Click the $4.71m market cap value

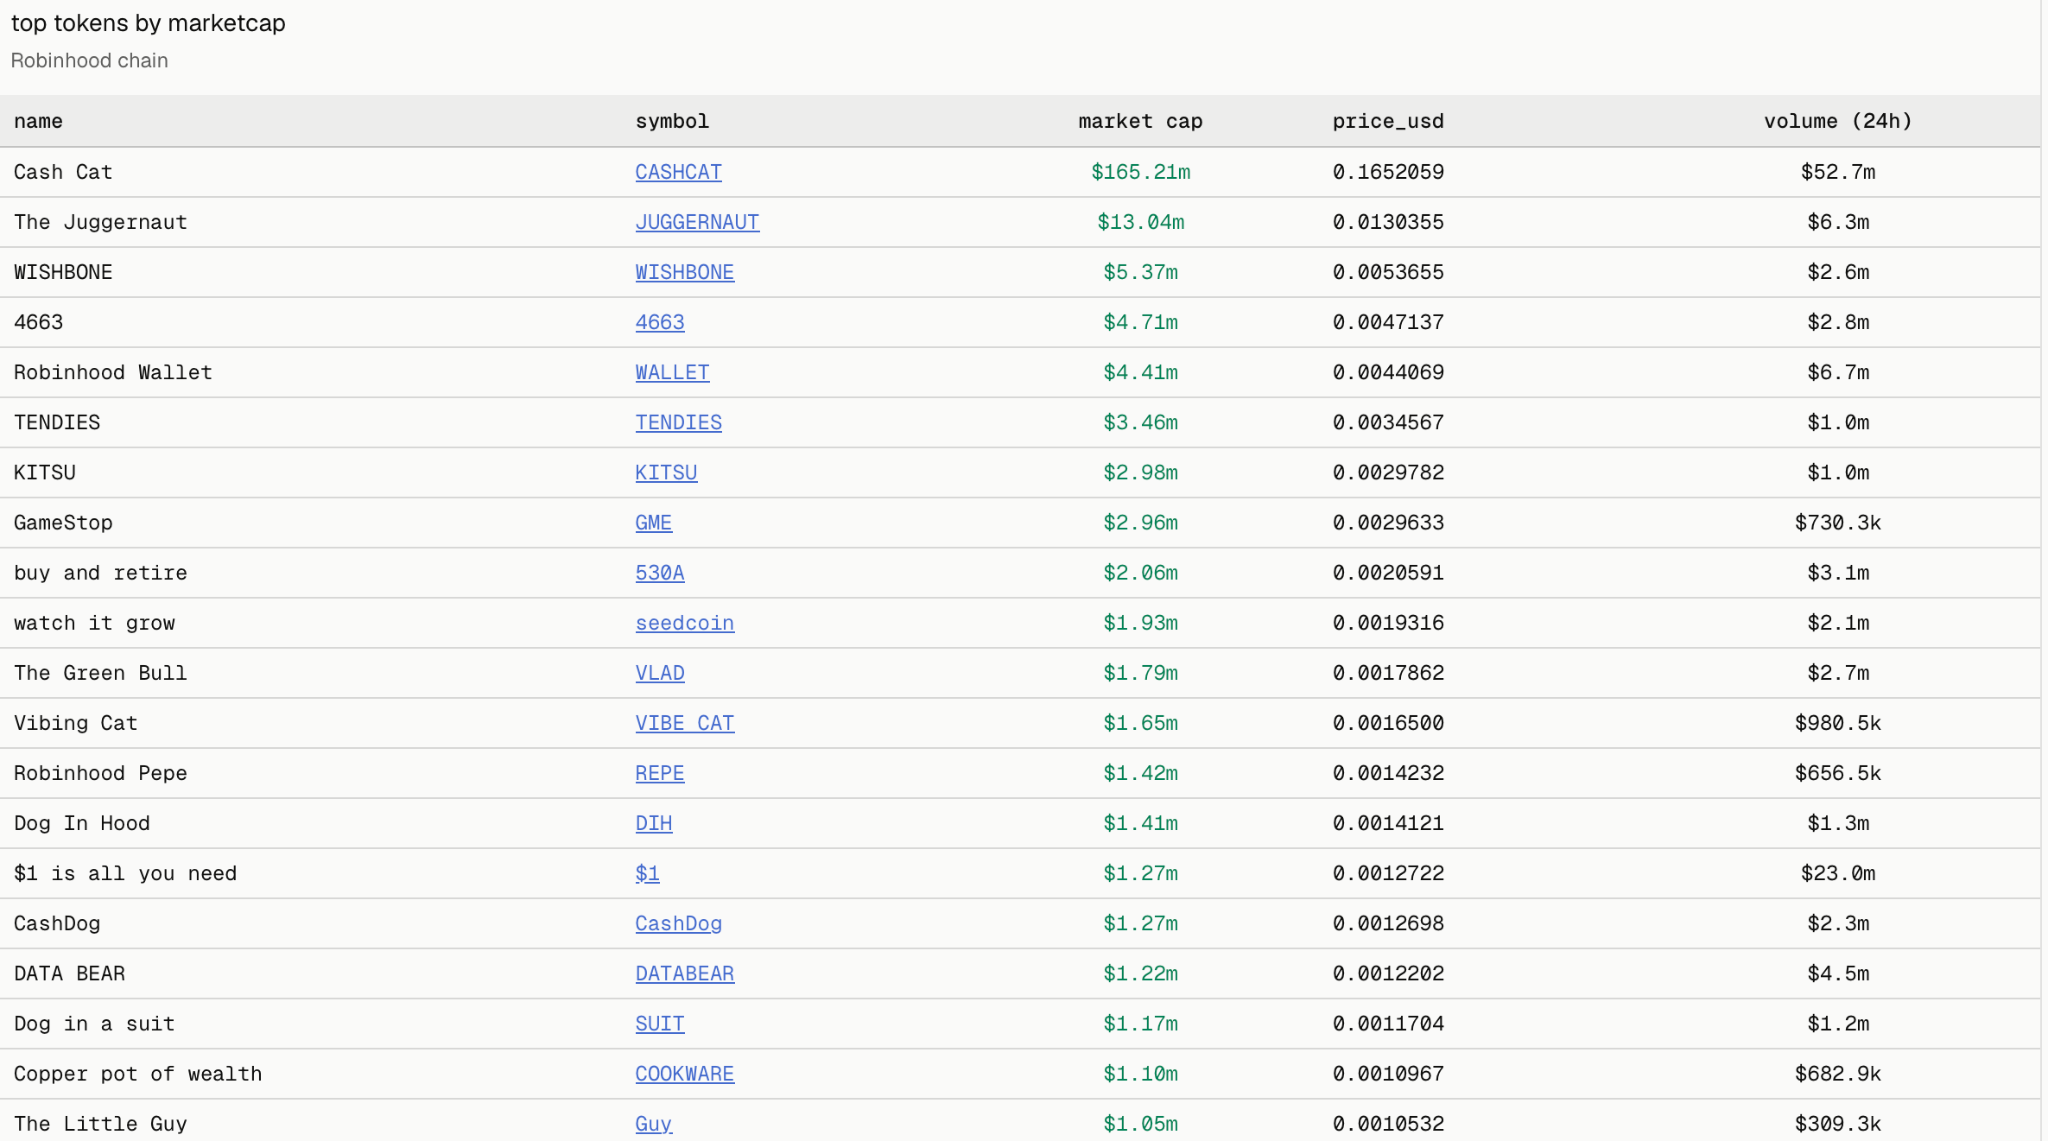(x=1140, y=322)
